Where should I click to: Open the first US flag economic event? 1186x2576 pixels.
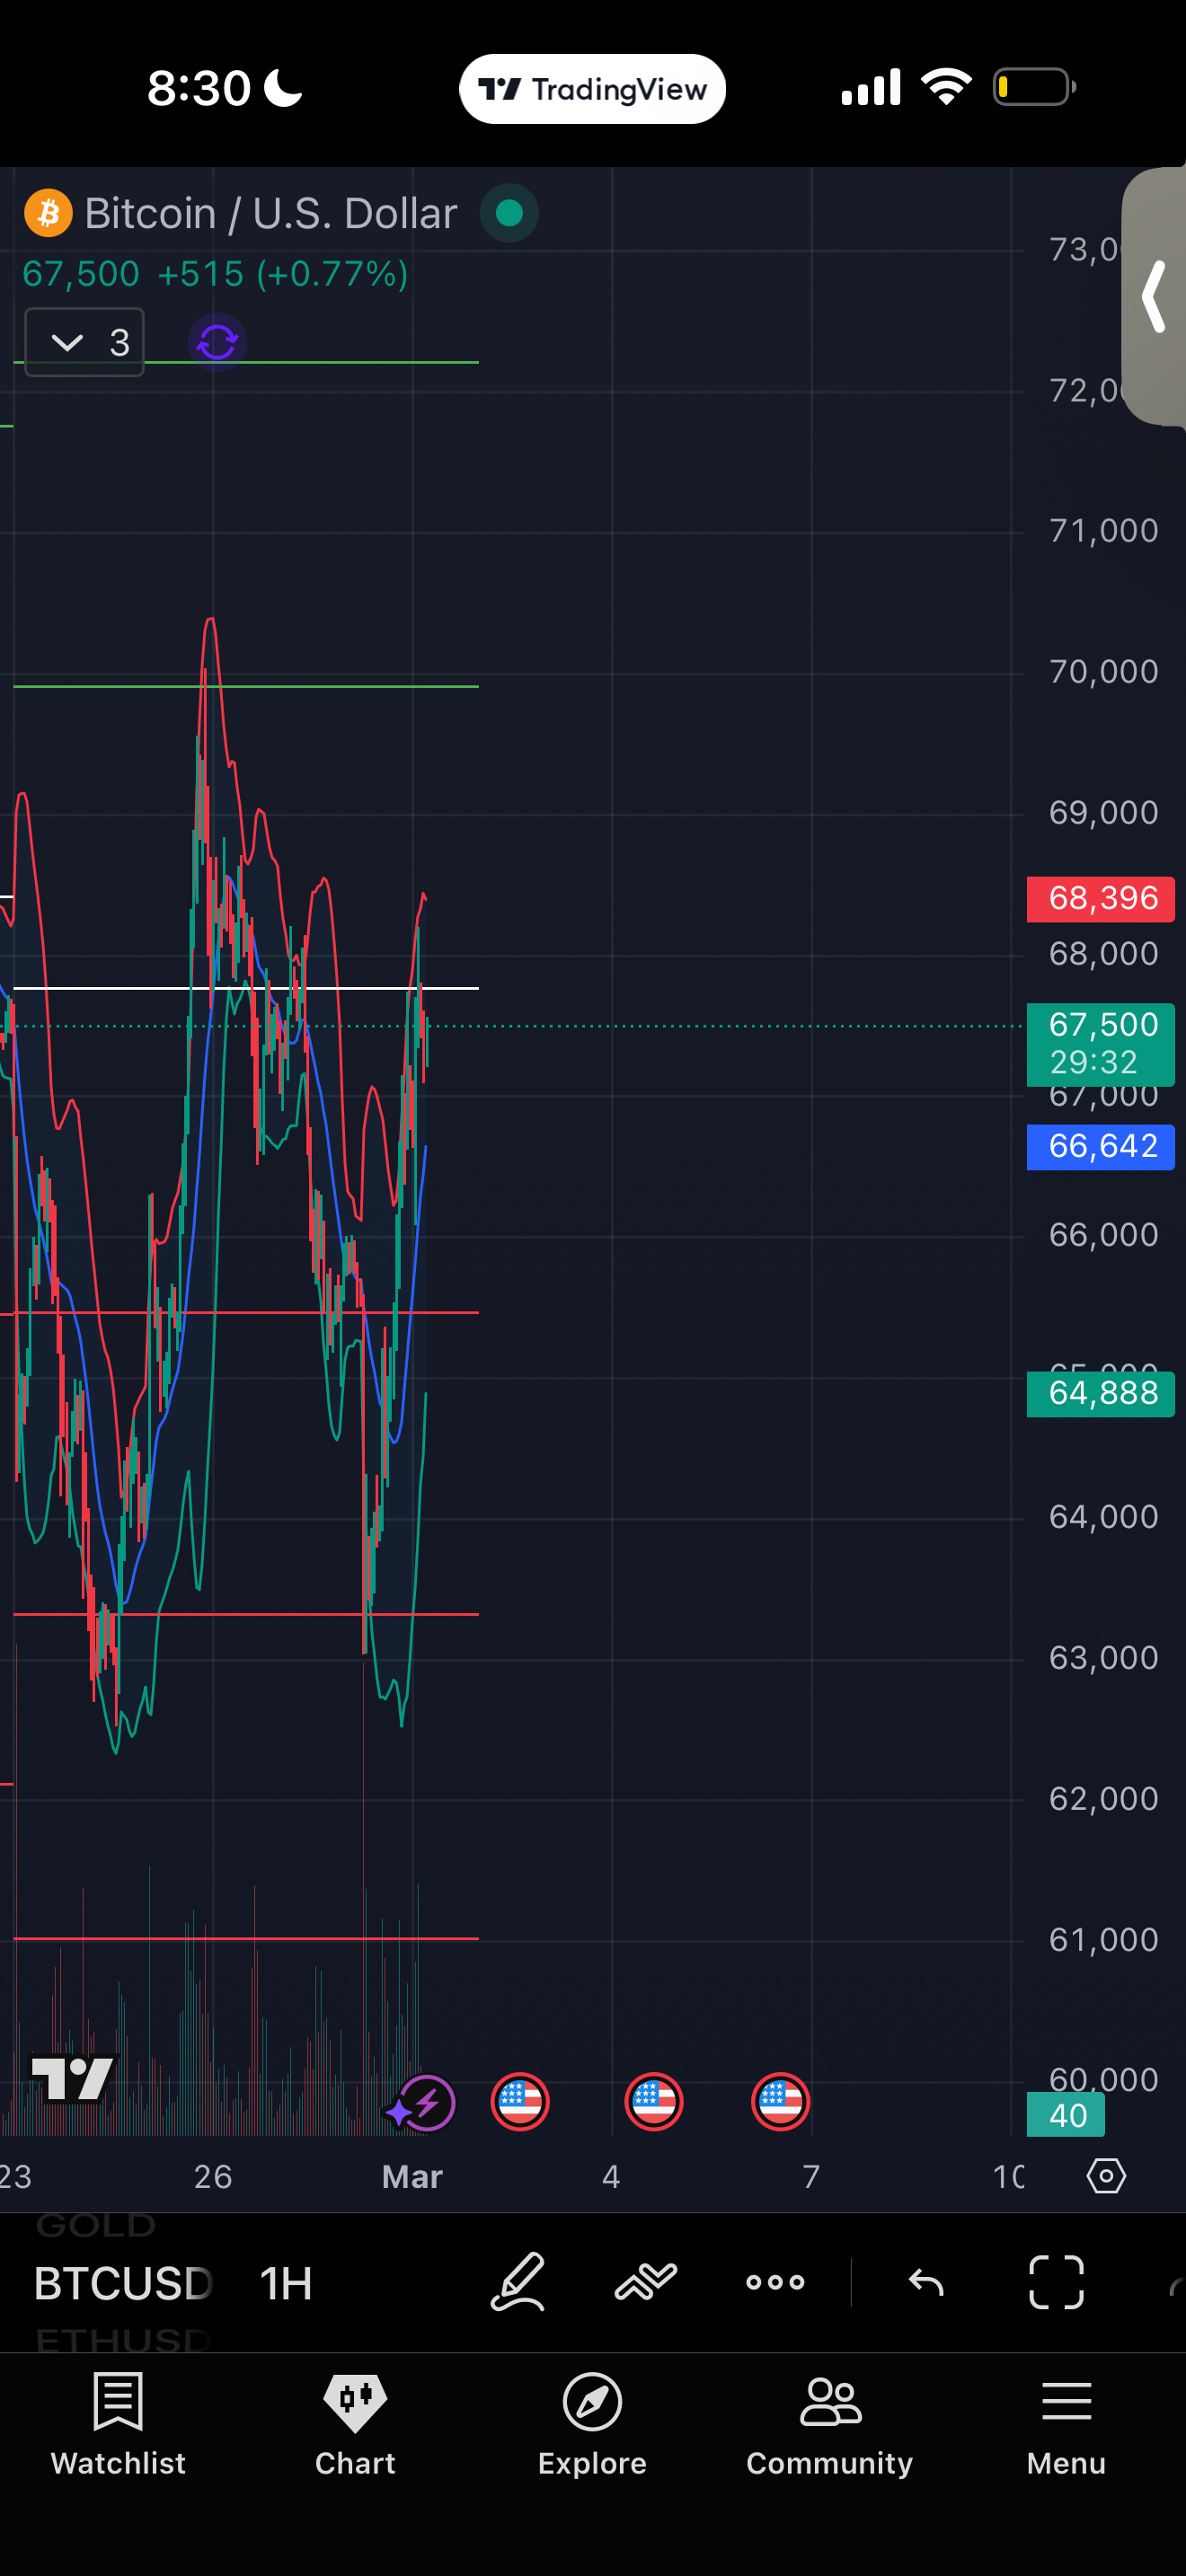pyautogui.click(x=520, y=2102)
